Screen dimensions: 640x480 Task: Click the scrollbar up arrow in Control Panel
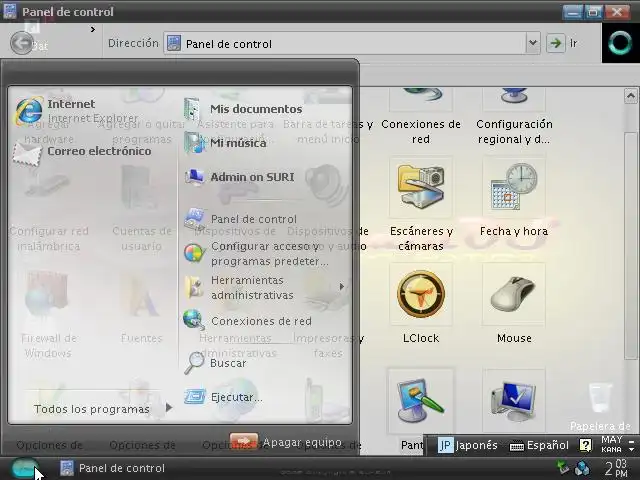tap(631, 96)
